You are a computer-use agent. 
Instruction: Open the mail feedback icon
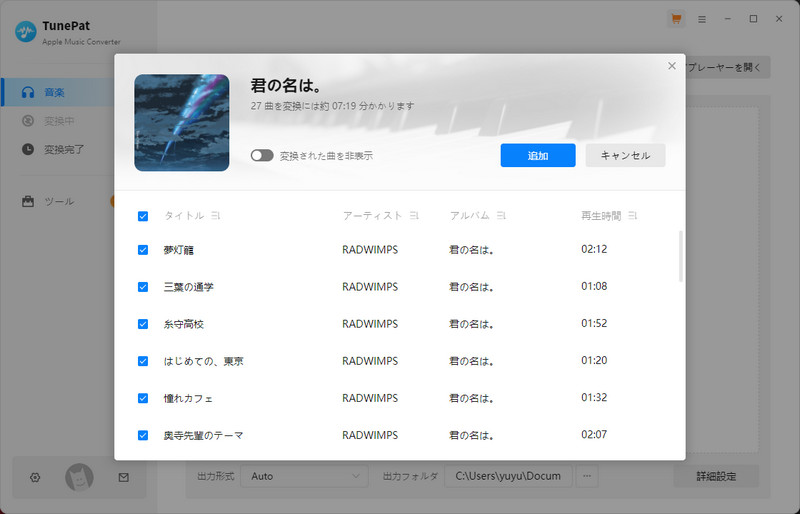pos(123,477)
